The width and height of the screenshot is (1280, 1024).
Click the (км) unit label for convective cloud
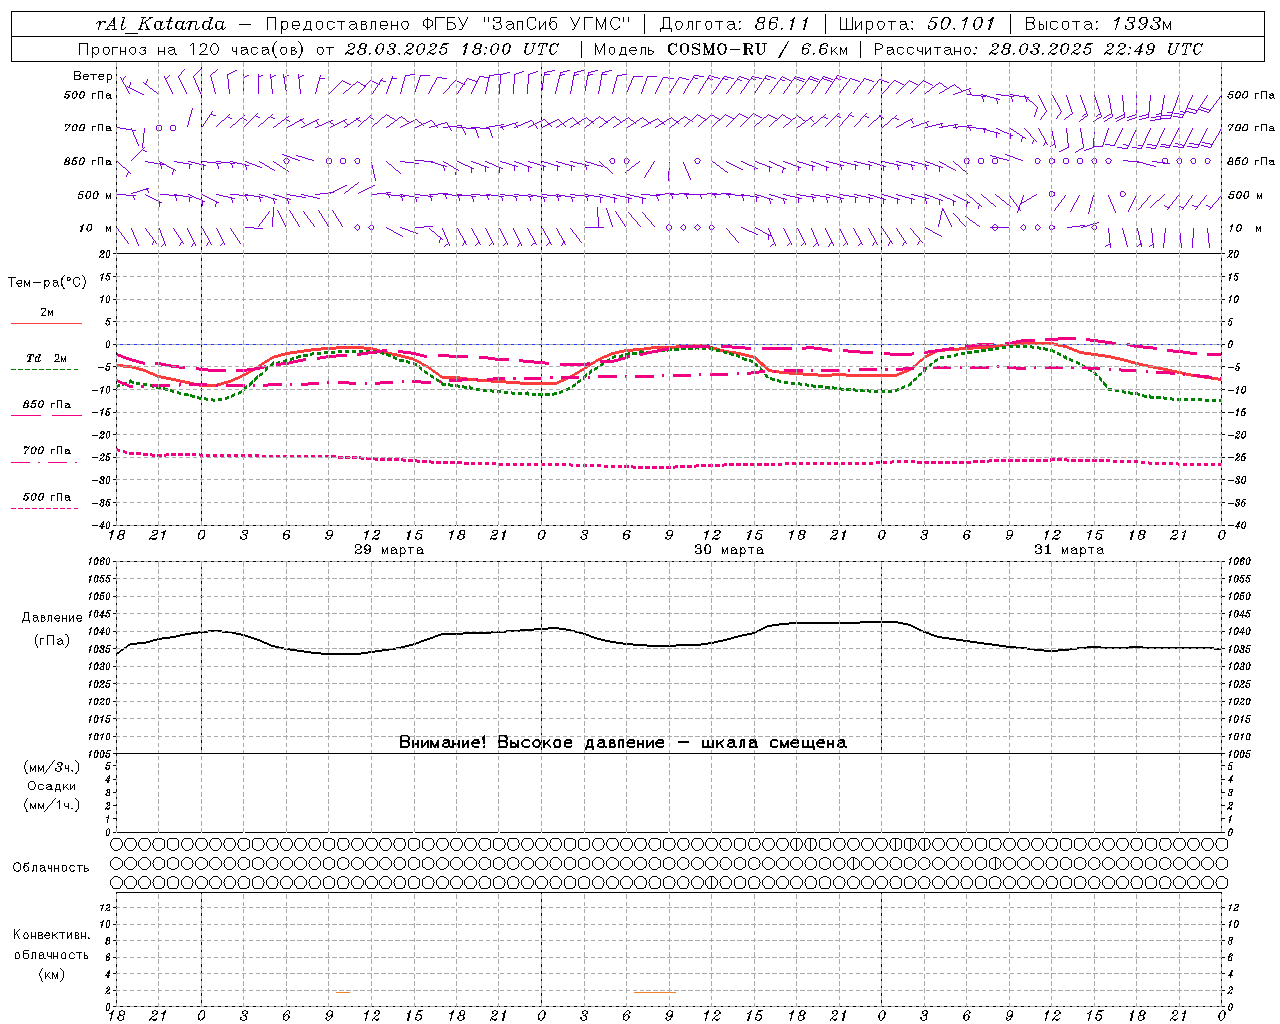click(x=51, y=974)
